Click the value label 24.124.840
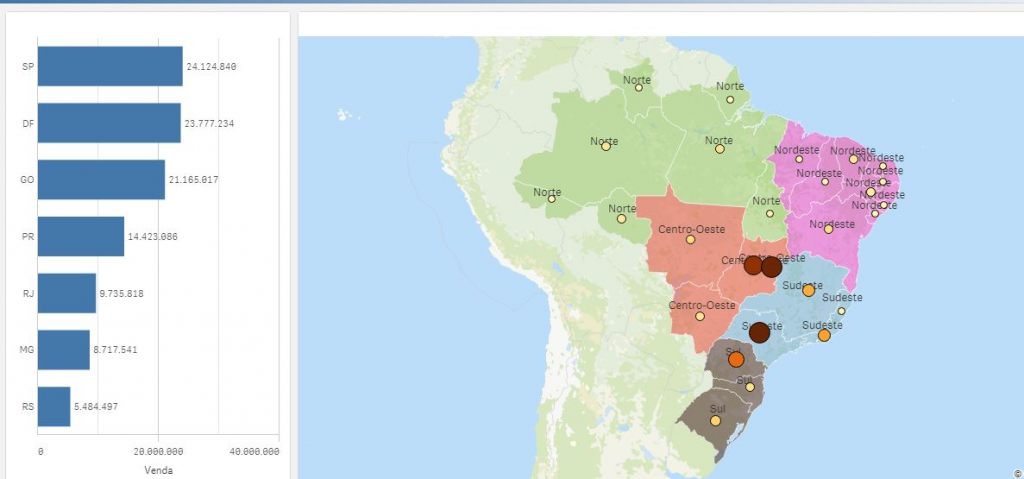Viewport: 1024px width, 479px height. click(211, 67)
